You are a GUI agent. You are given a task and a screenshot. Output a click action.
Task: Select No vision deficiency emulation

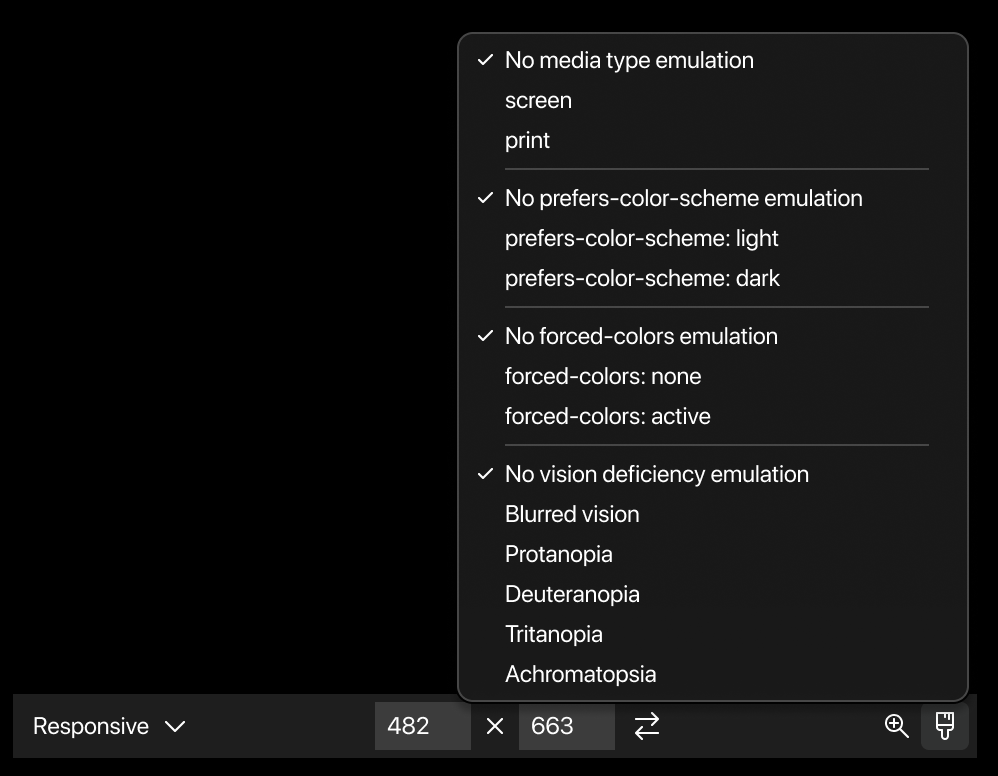[713, 474]
